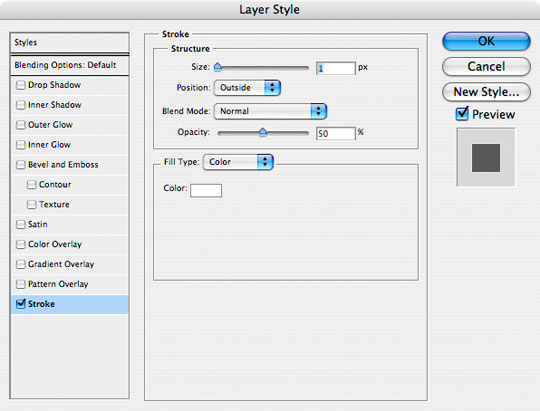Click the Cancel button
The image size is (540, 411).
[486, 66]
